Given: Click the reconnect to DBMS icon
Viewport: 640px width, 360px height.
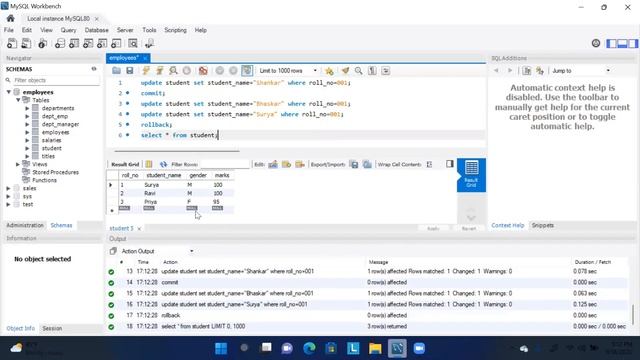Looking at the screenshot, I should tap(149, 43).
